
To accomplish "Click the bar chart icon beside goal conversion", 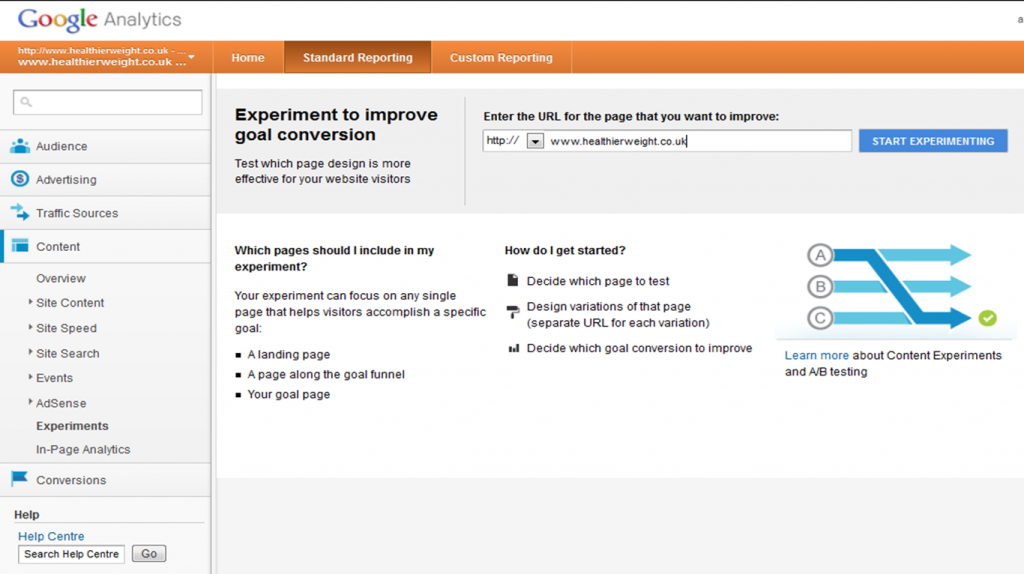I will pyautogui.click(x=514, y=348).
